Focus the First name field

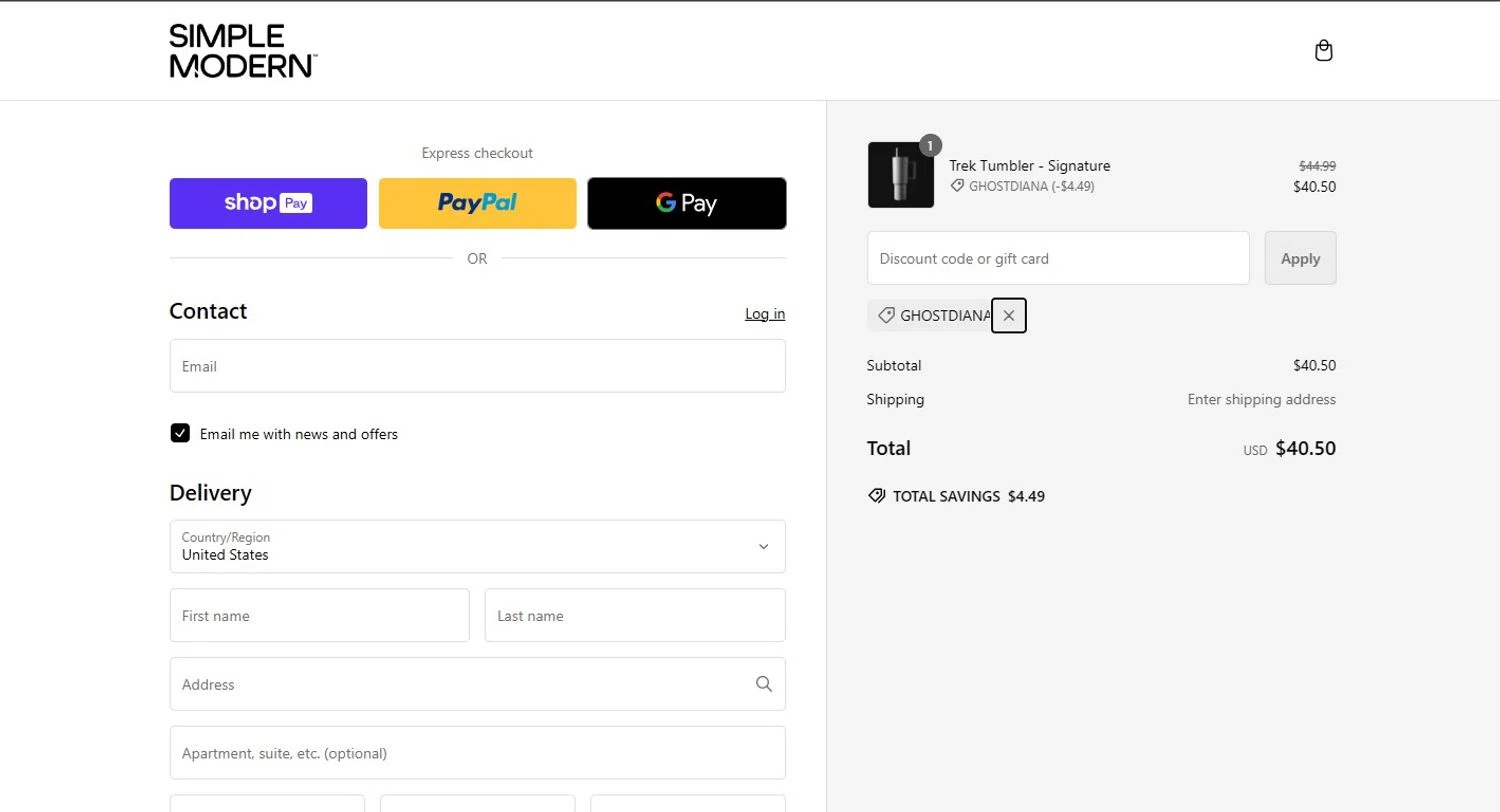320,615
